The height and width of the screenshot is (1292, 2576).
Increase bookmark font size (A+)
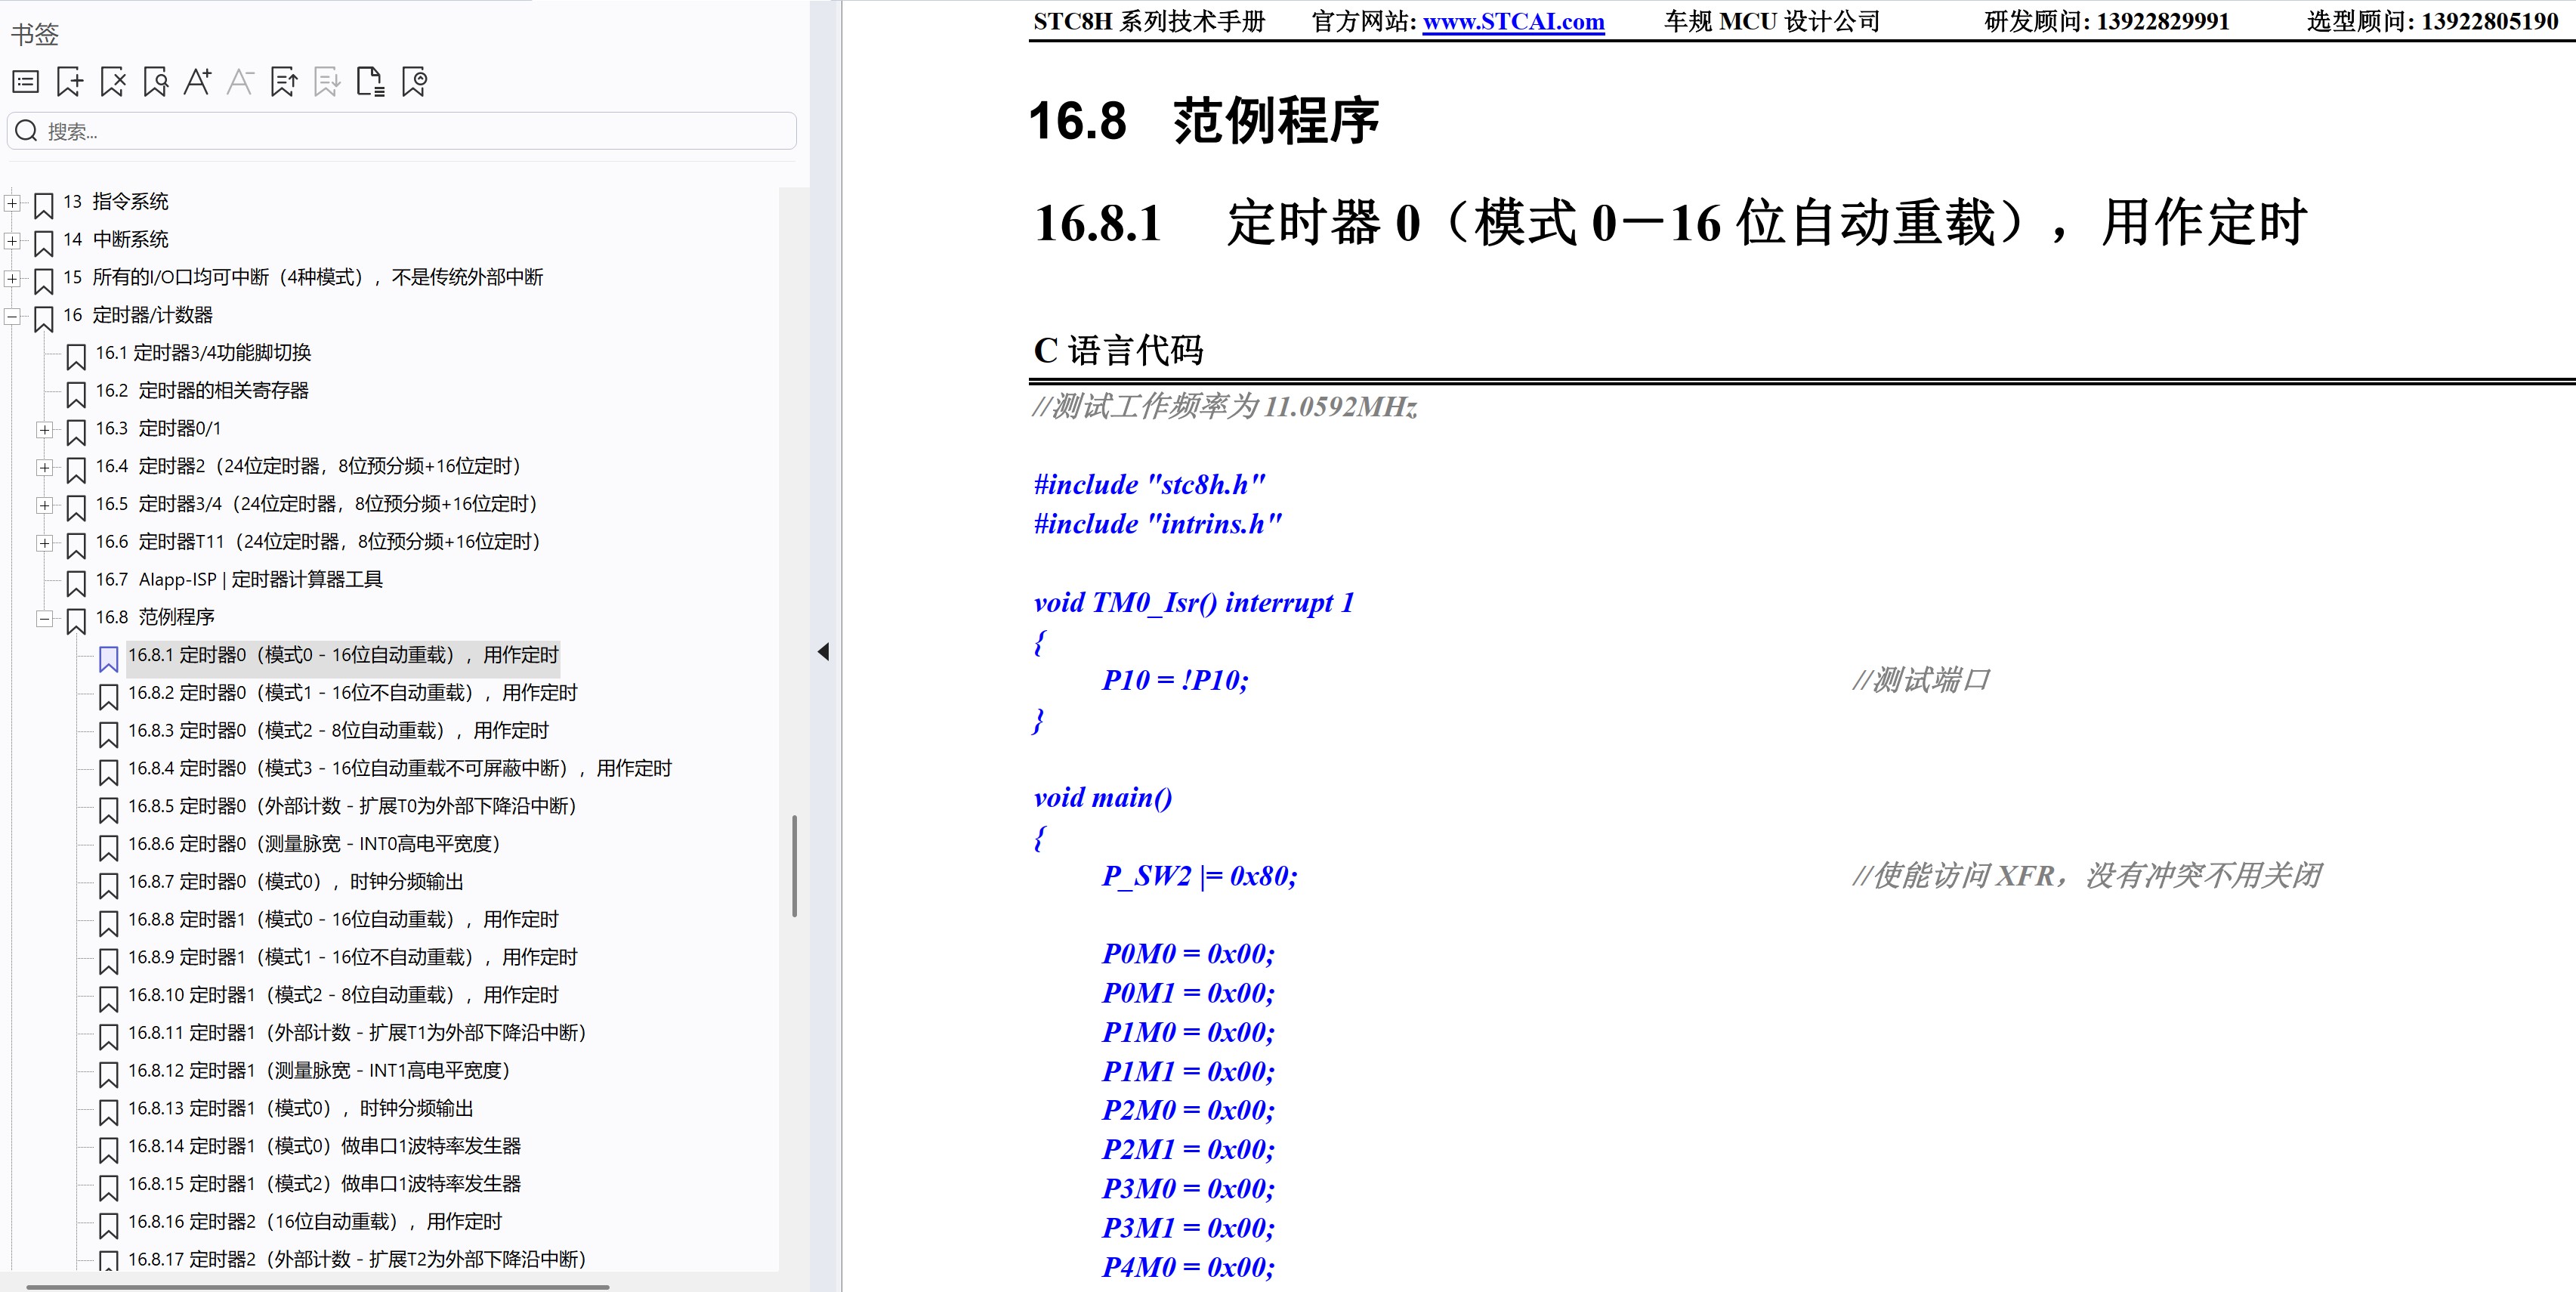point(198,82)
